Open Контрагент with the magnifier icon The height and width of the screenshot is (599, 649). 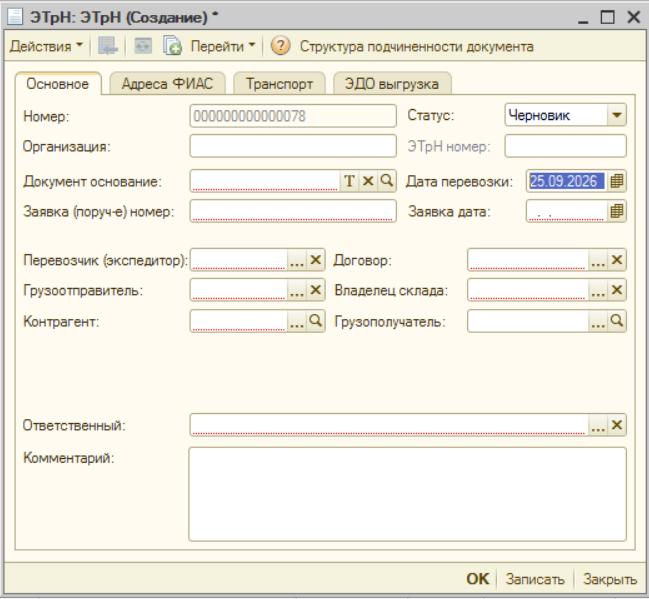(315, 321)
